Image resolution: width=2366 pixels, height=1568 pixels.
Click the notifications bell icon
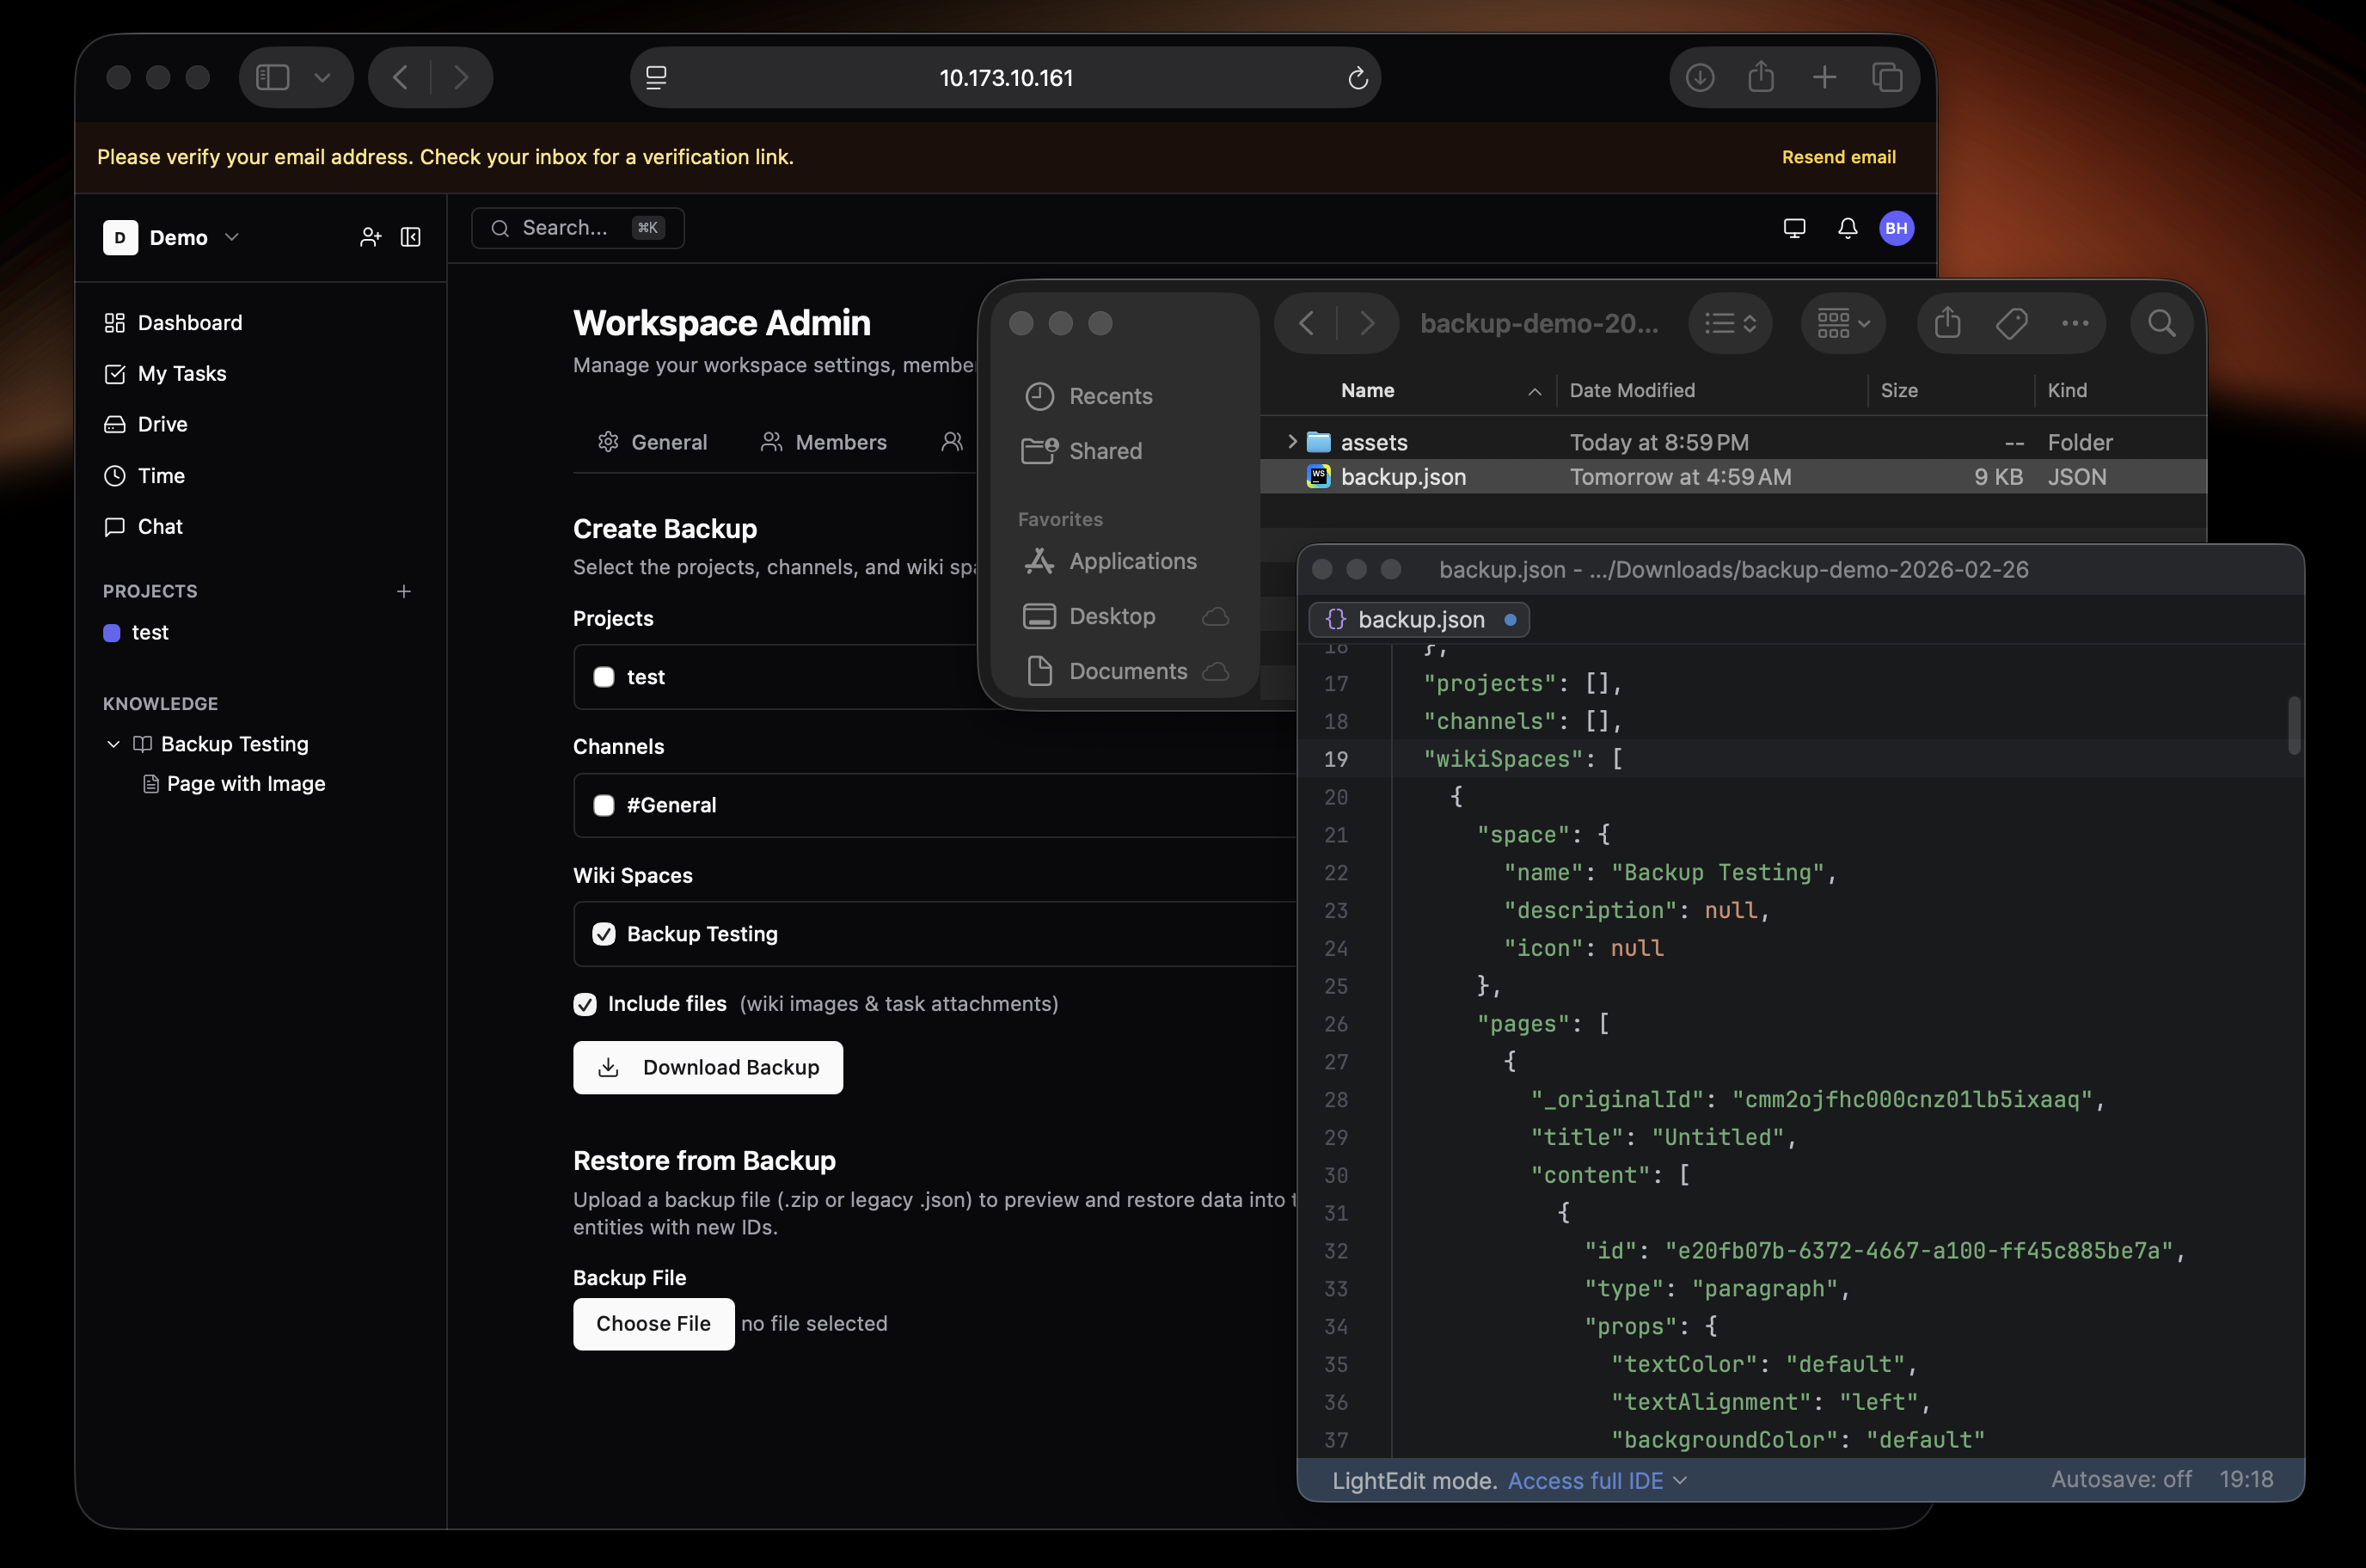tap(1847, 228)
